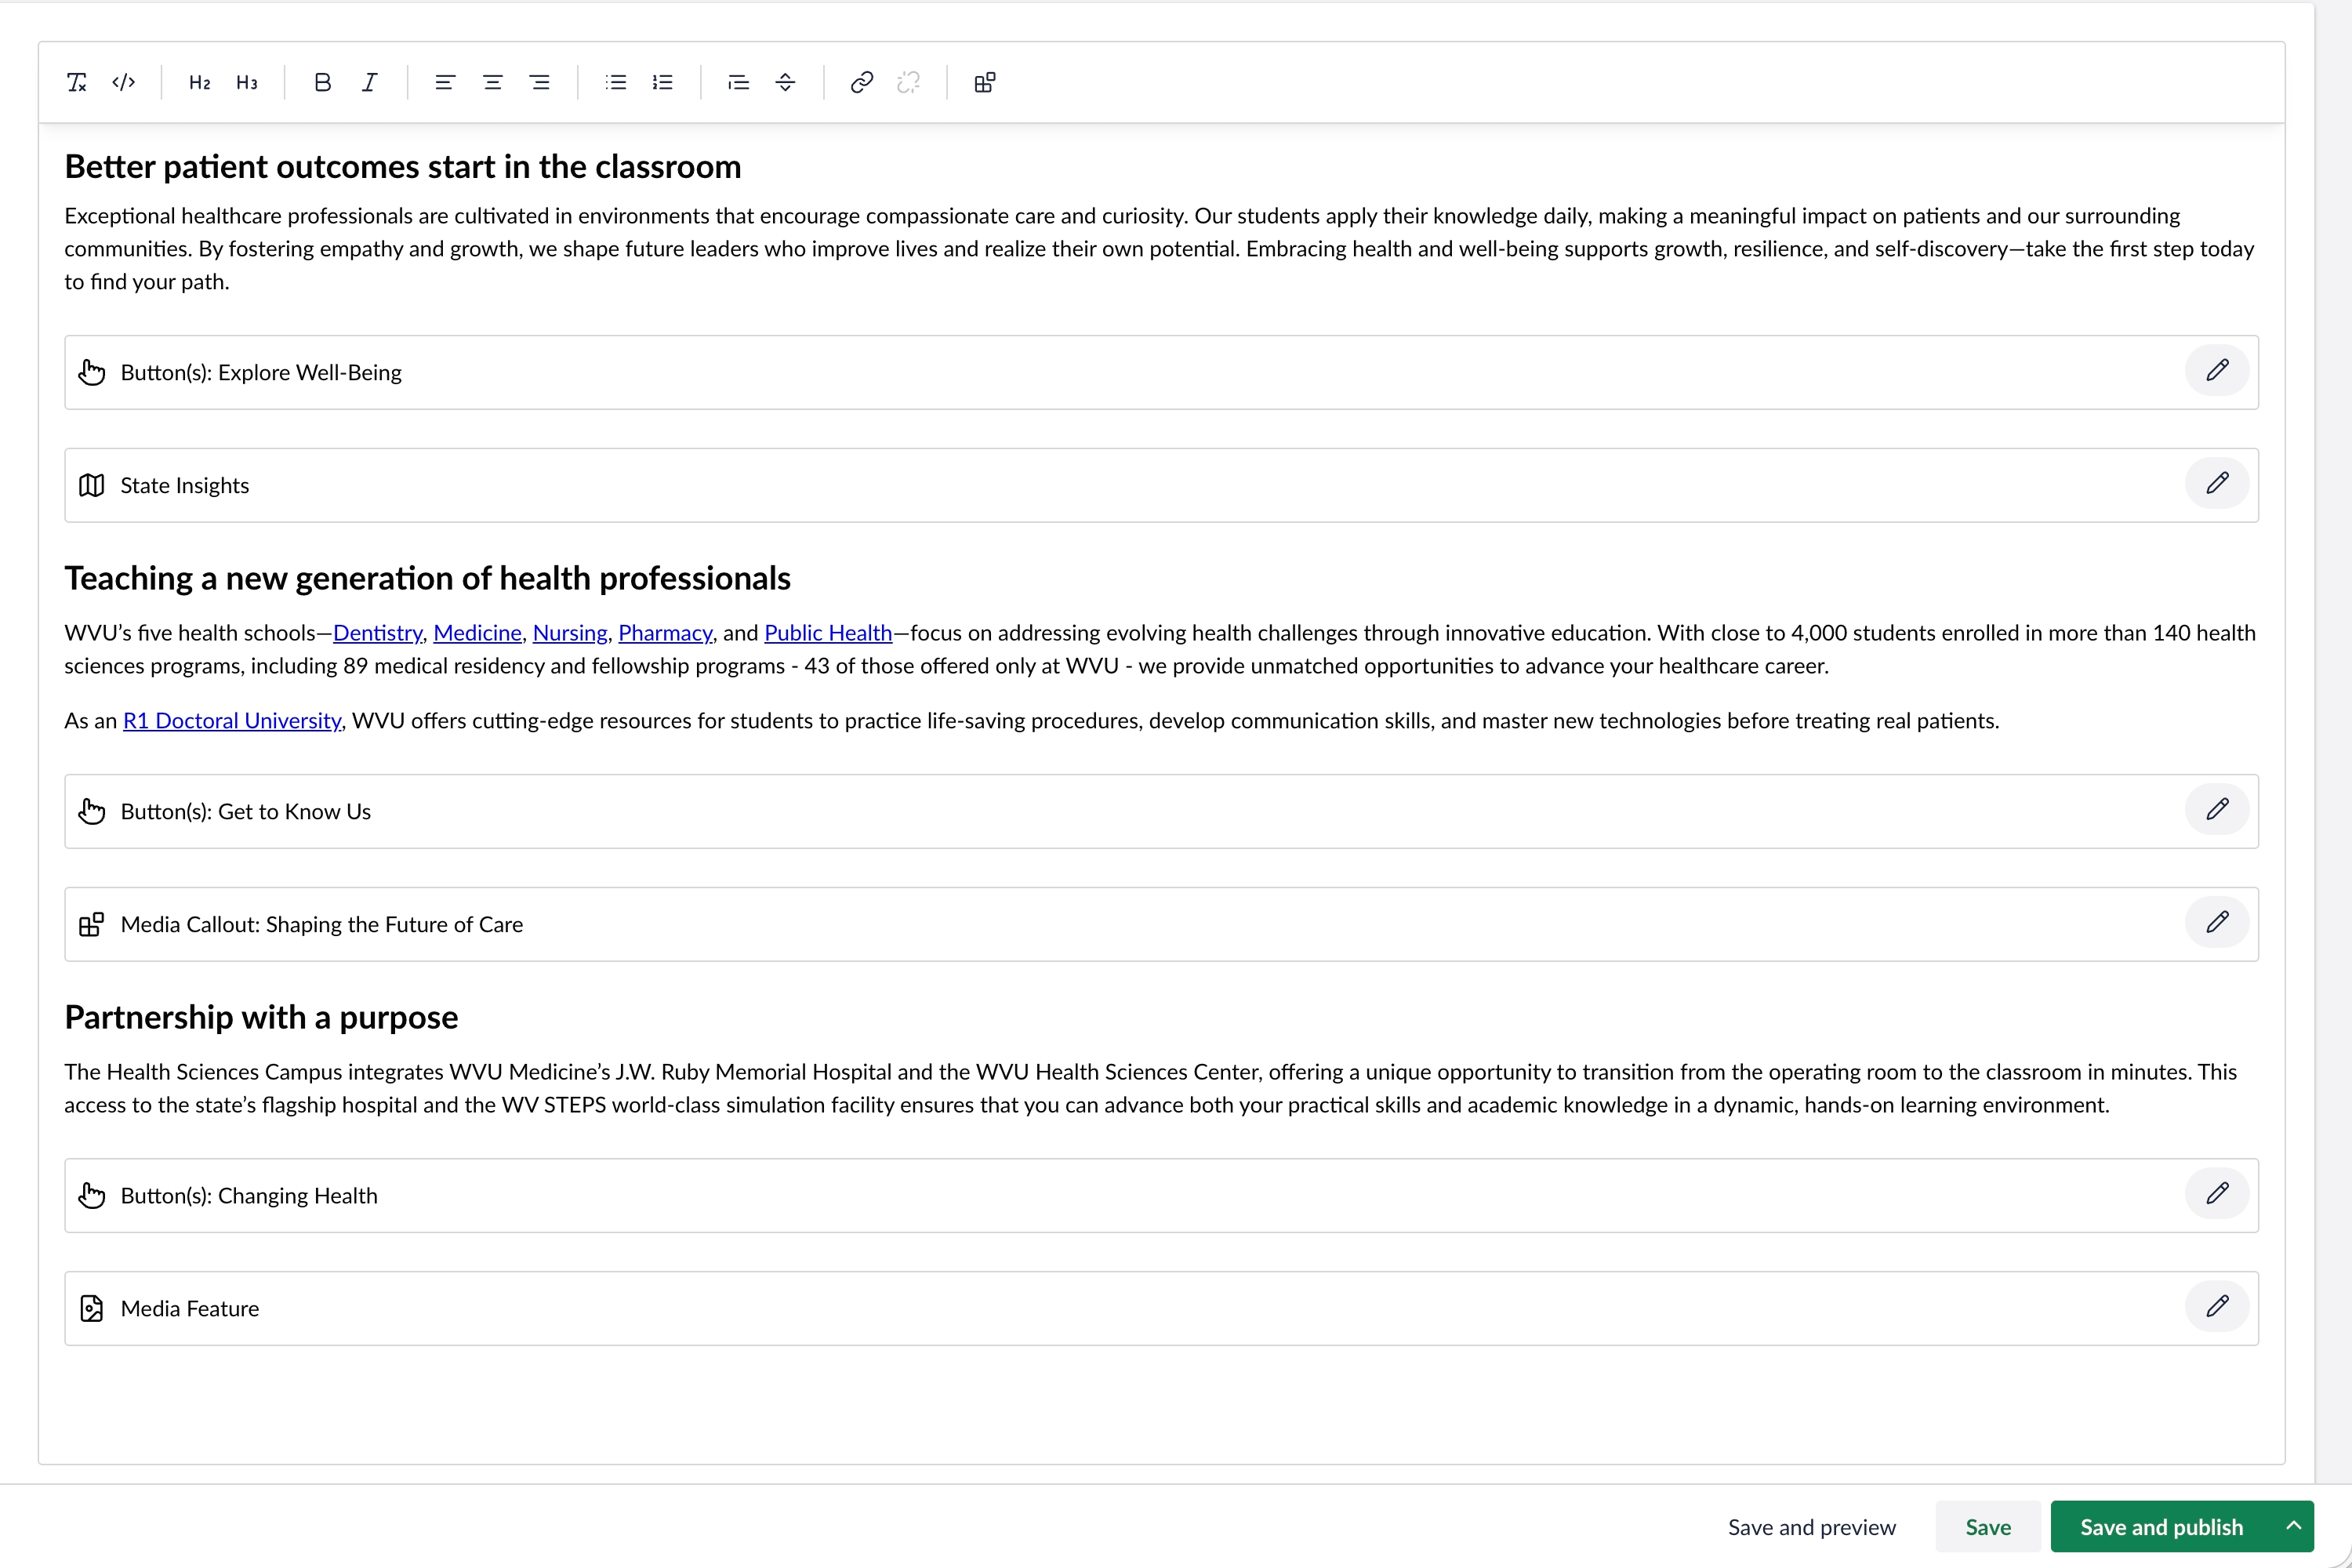This screenshot has height=1568, width=2352.
Task: Click the insert block component icon
Action: (x=984, y=82)
